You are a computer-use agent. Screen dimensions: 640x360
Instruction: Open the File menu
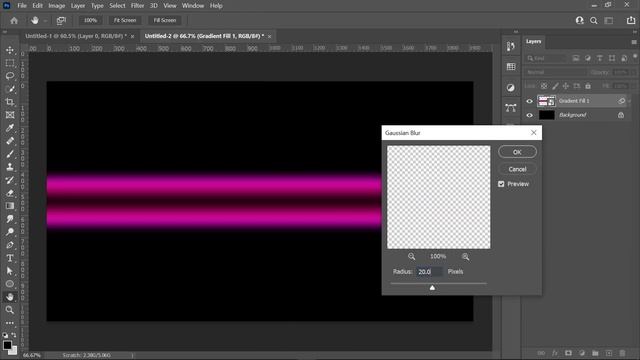point(22,6)
